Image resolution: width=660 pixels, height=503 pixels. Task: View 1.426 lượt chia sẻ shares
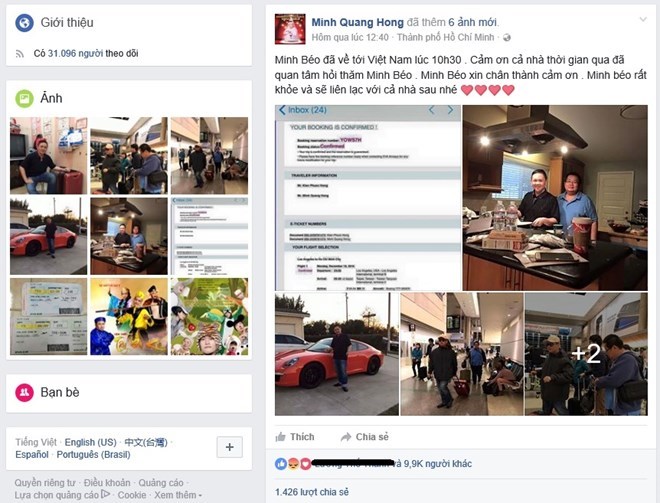tap(312, 492)
